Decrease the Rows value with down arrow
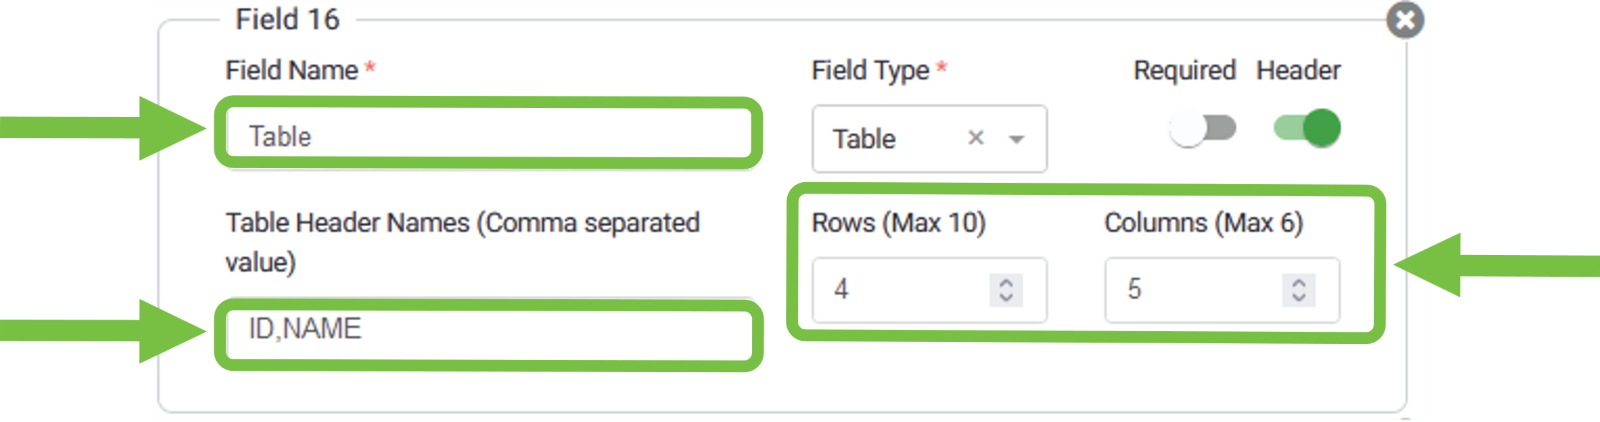Screen dimensions: 1600x422 [x=1006, y=297]
